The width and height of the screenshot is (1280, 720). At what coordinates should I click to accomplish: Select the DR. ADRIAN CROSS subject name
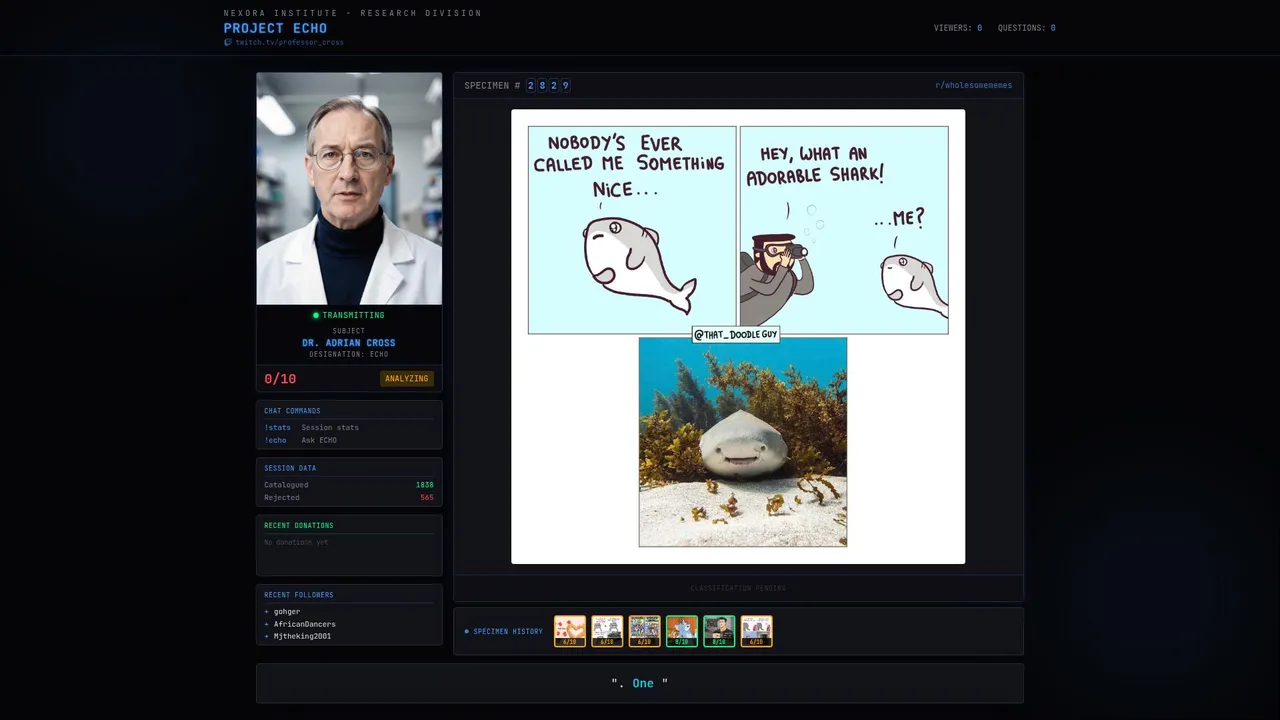349,343
